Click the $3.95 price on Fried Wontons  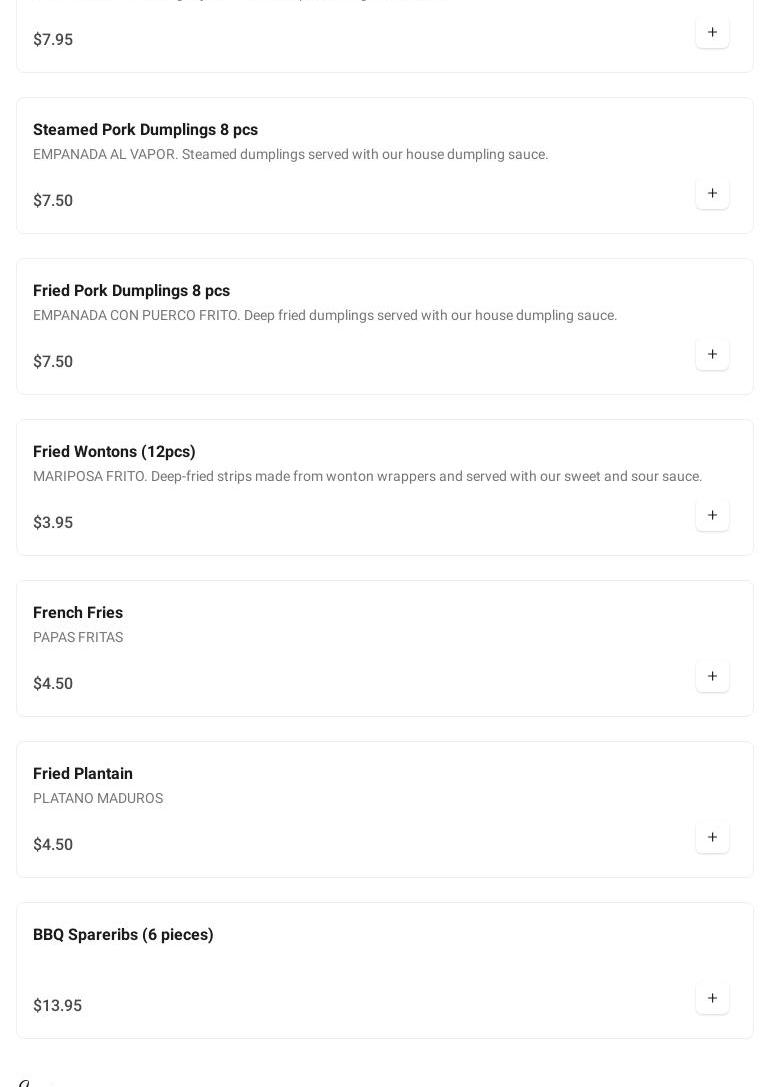click(53, 523)
